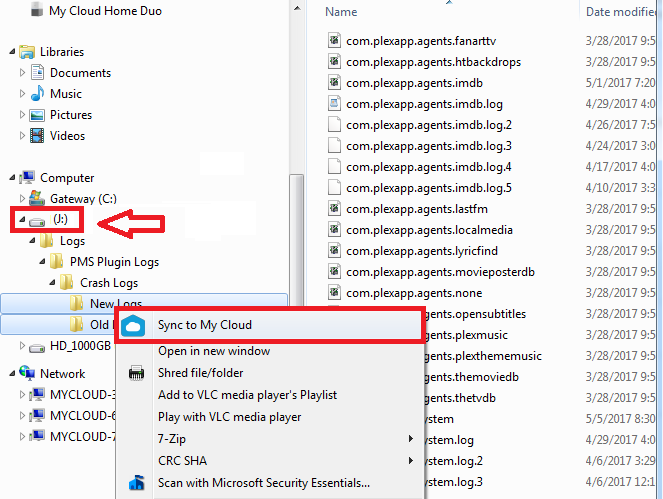Click the Crash Logs folder icon
Viewport: 663px width, 499px height.
pos(67,282)
